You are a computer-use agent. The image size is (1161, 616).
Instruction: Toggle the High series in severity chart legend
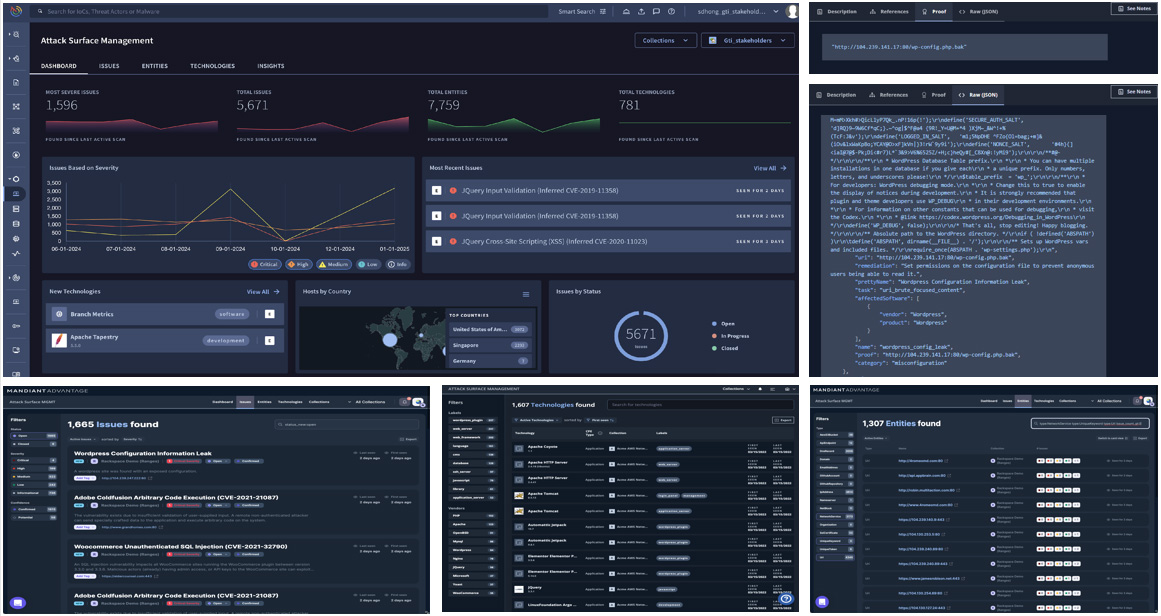(x=298, y=264)
